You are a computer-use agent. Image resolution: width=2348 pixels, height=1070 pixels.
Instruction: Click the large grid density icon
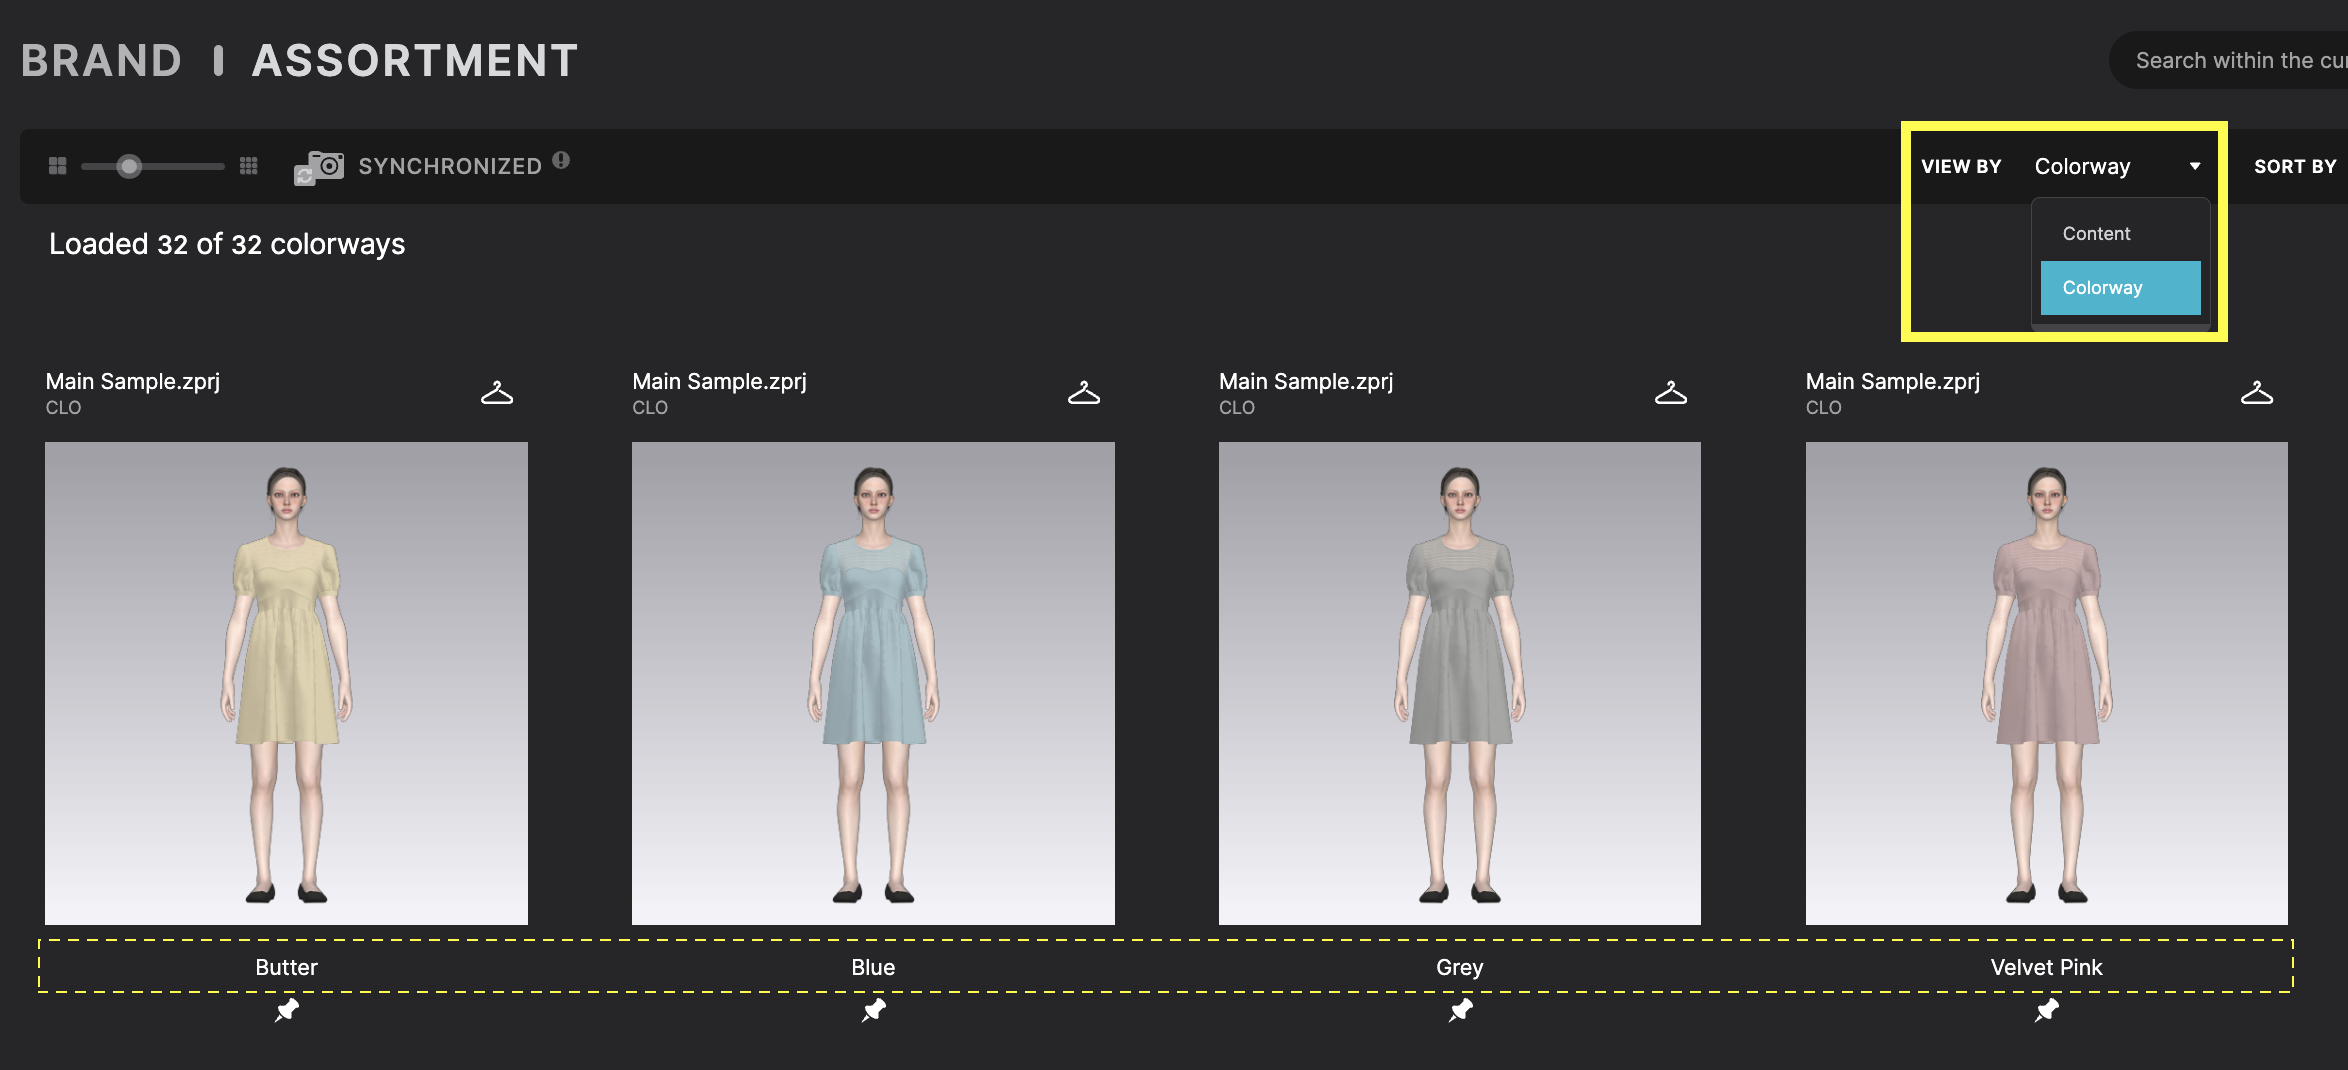(249, 165)
